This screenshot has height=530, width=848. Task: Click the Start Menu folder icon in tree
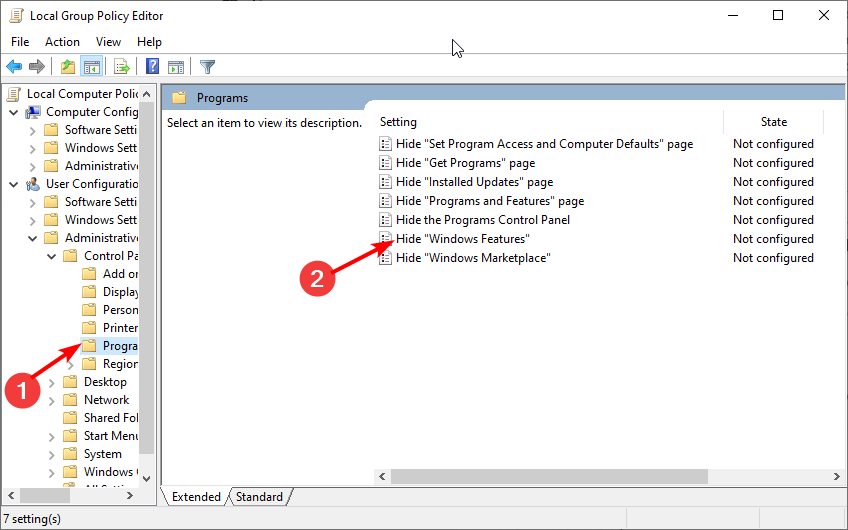(70, 436)
